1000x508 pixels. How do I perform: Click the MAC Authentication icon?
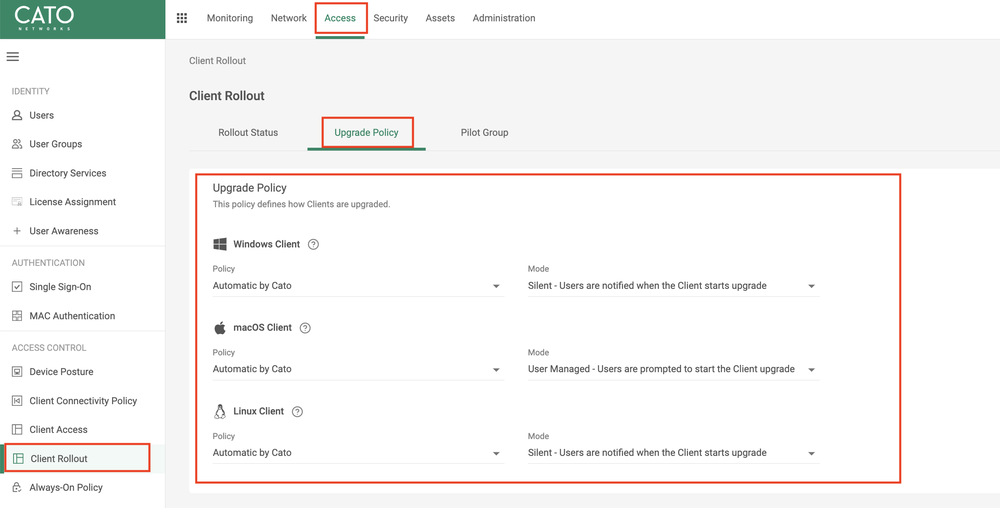(17, 316)
